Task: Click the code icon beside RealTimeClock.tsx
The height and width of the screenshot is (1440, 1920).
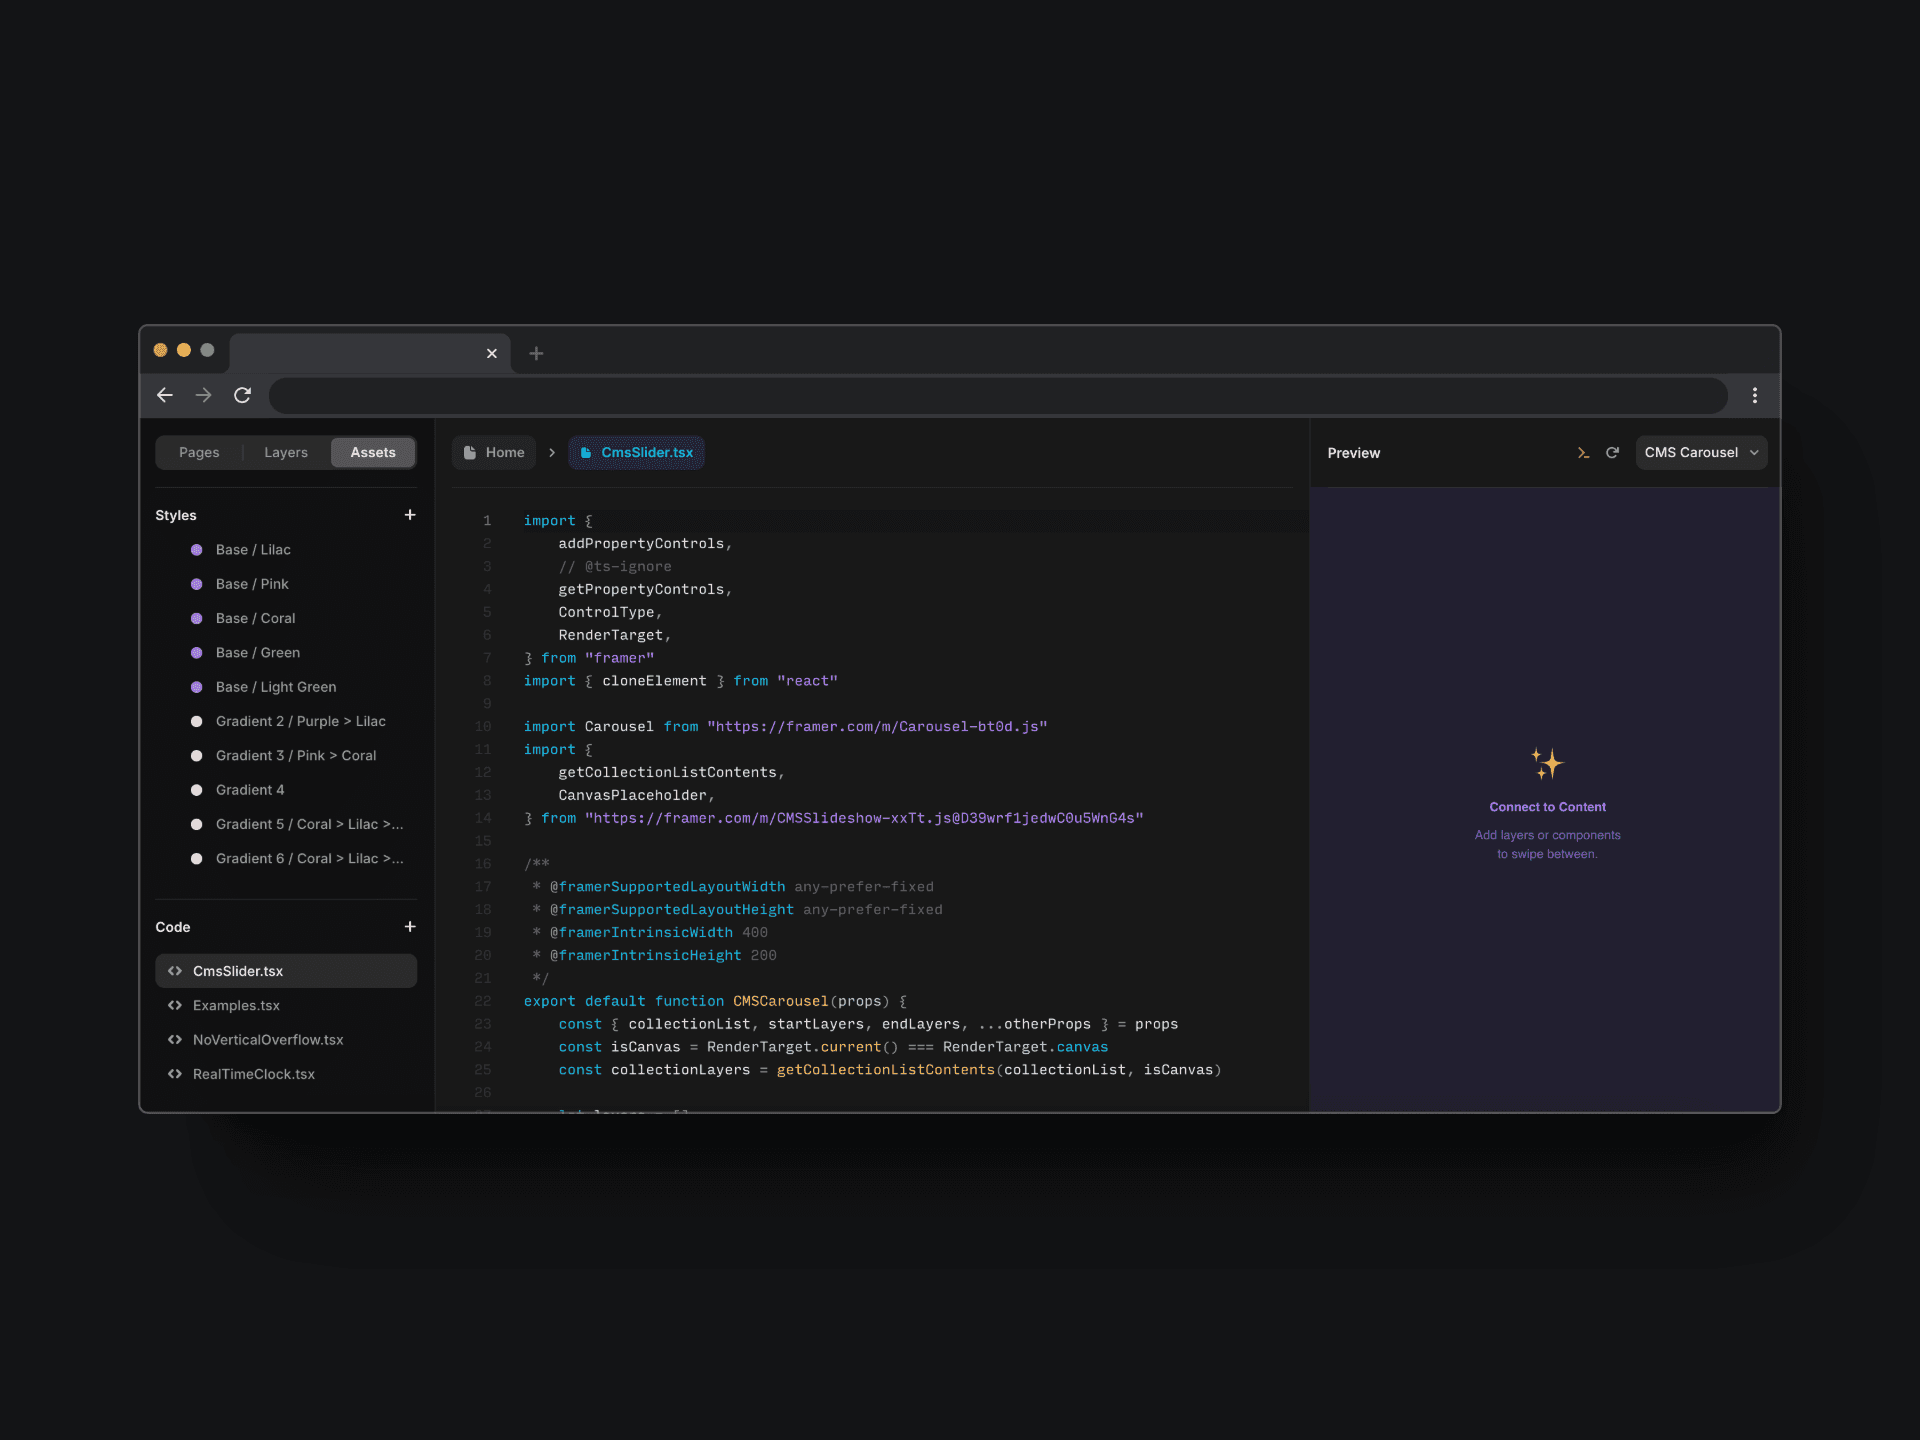Action: tap(175, 1074)
